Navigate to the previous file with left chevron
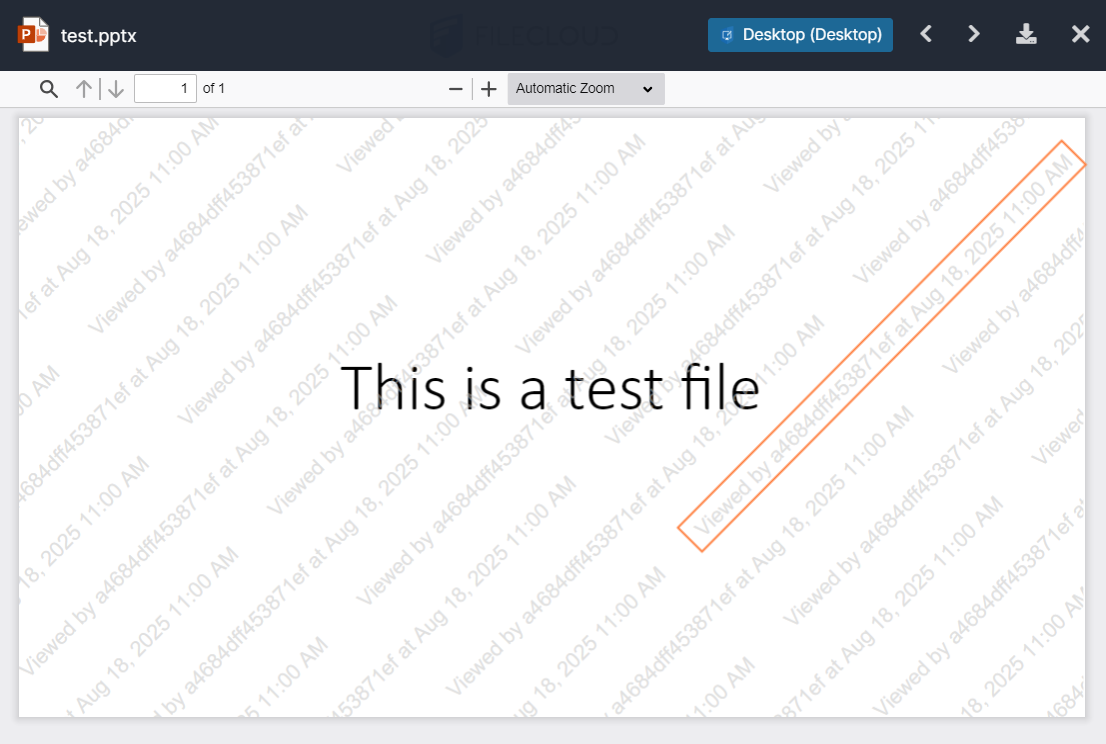This screenshot has height=744, width=1106. 925,33
